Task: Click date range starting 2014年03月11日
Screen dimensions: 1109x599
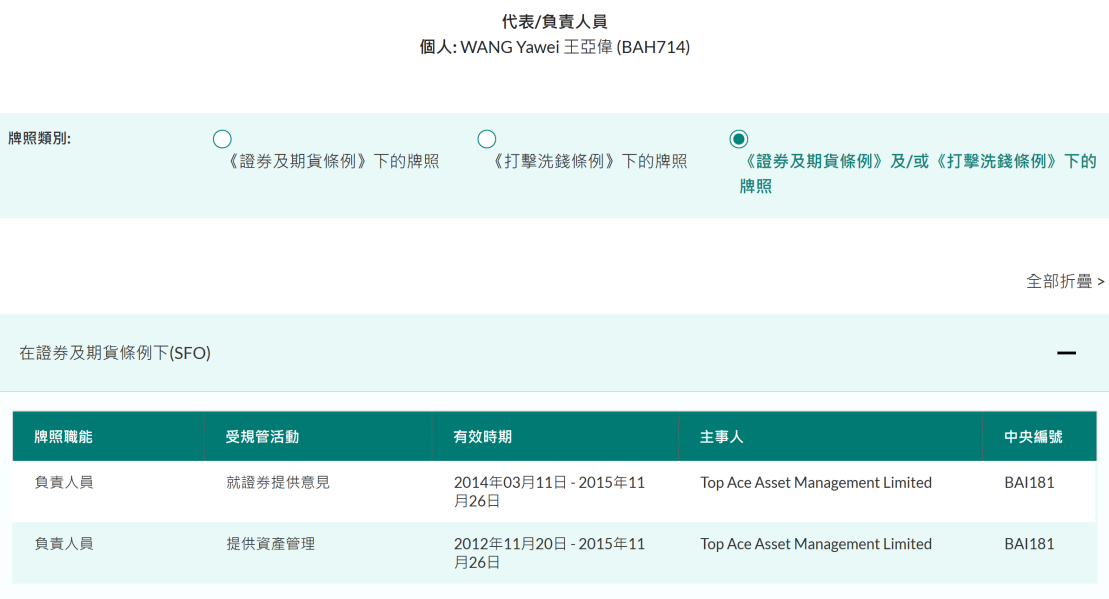Action: pos(550,492)
